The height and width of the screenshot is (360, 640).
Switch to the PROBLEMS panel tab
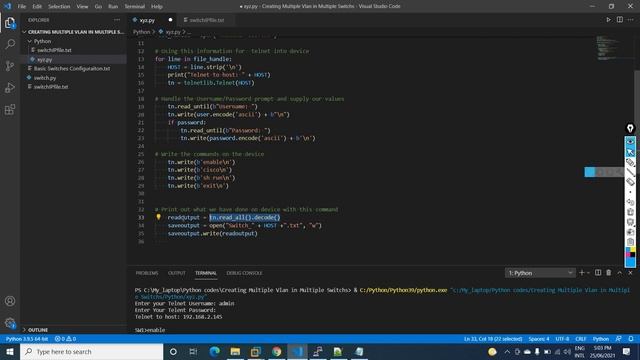point(147,273)
